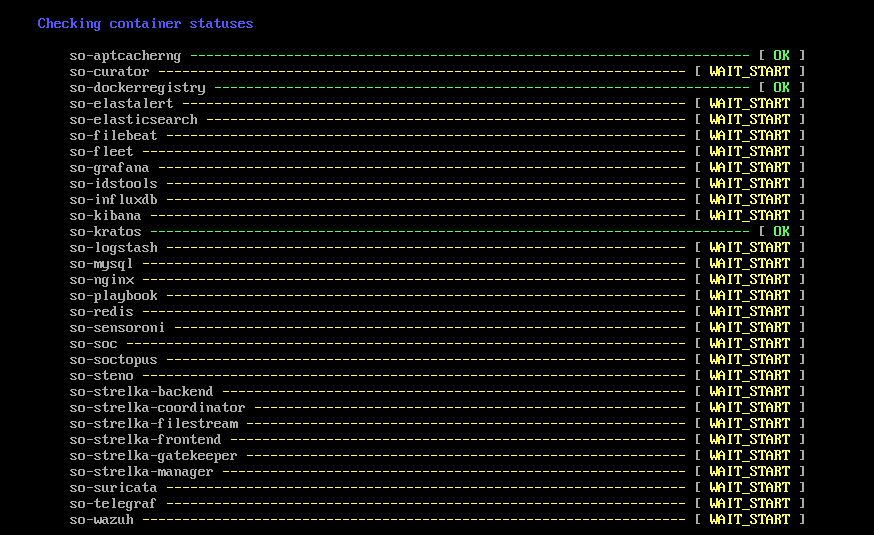Select the so-strelka-gatekeeper row label

pyautogui.click(x=153, y=456)
